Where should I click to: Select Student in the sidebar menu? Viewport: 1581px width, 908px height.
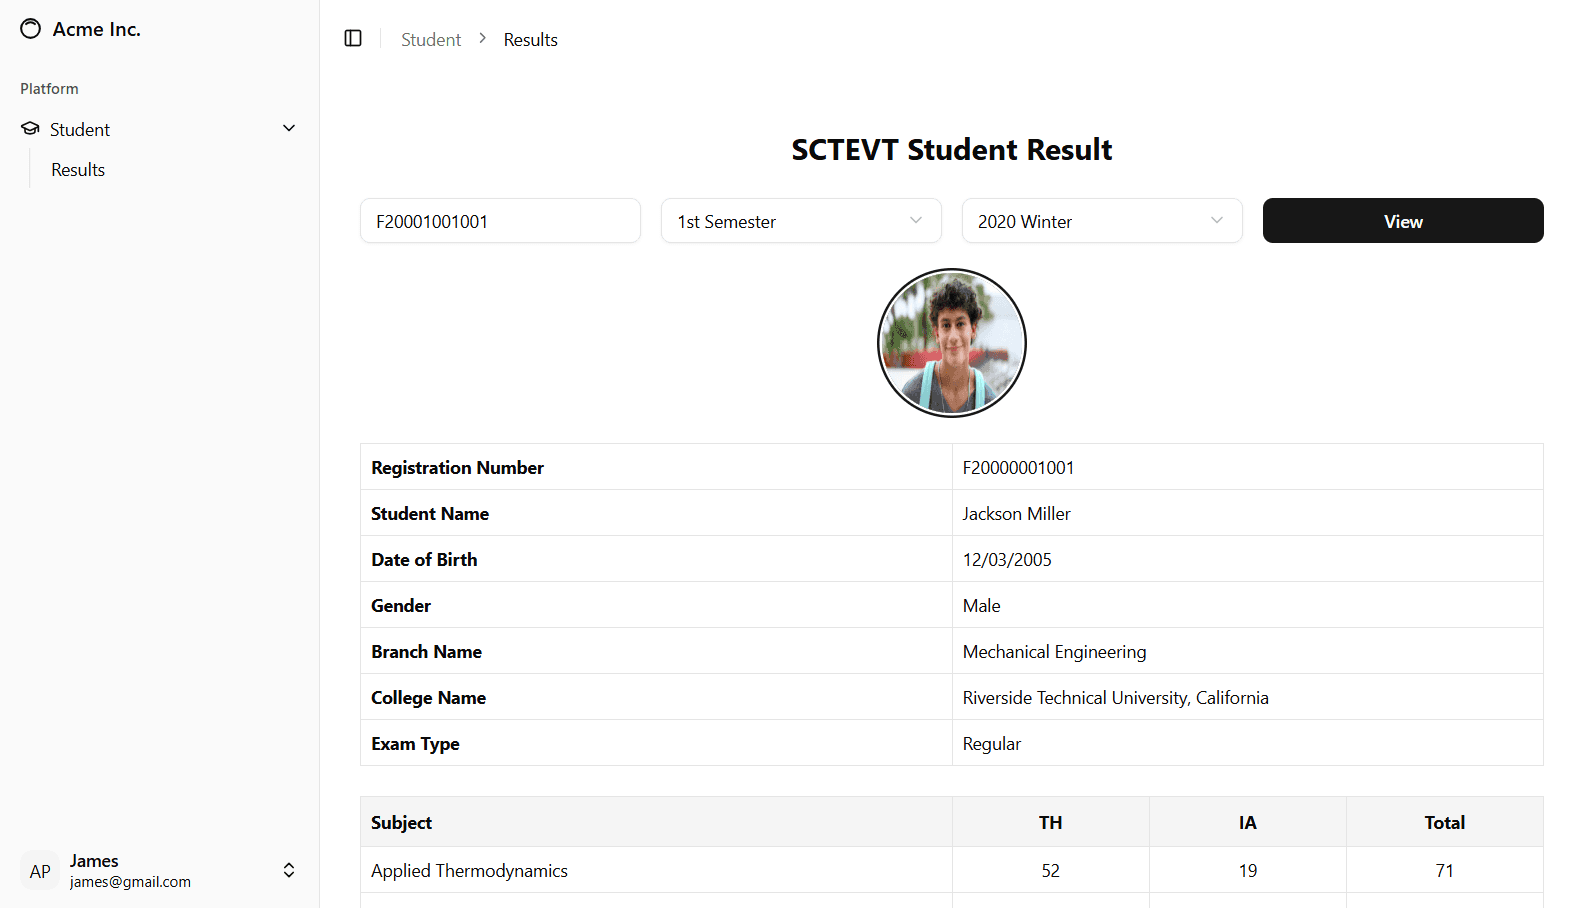[80, 130]
